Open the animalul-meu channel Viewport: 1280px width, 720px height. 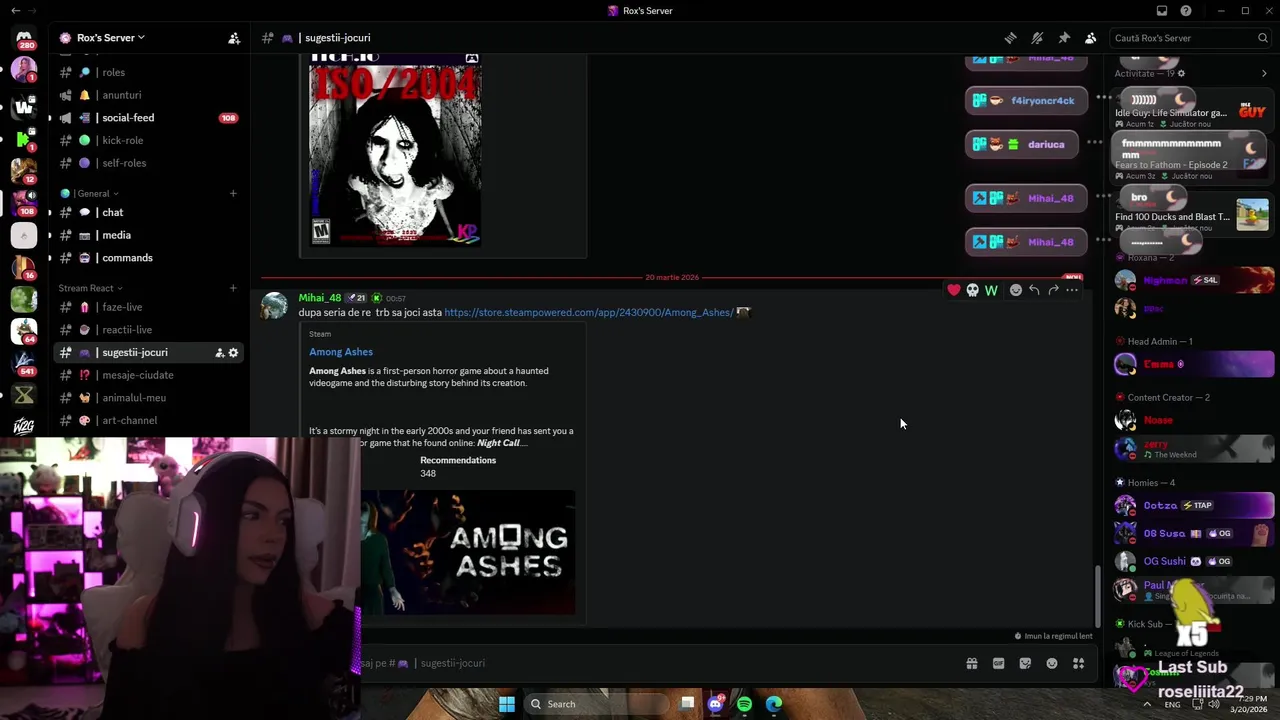148,398
